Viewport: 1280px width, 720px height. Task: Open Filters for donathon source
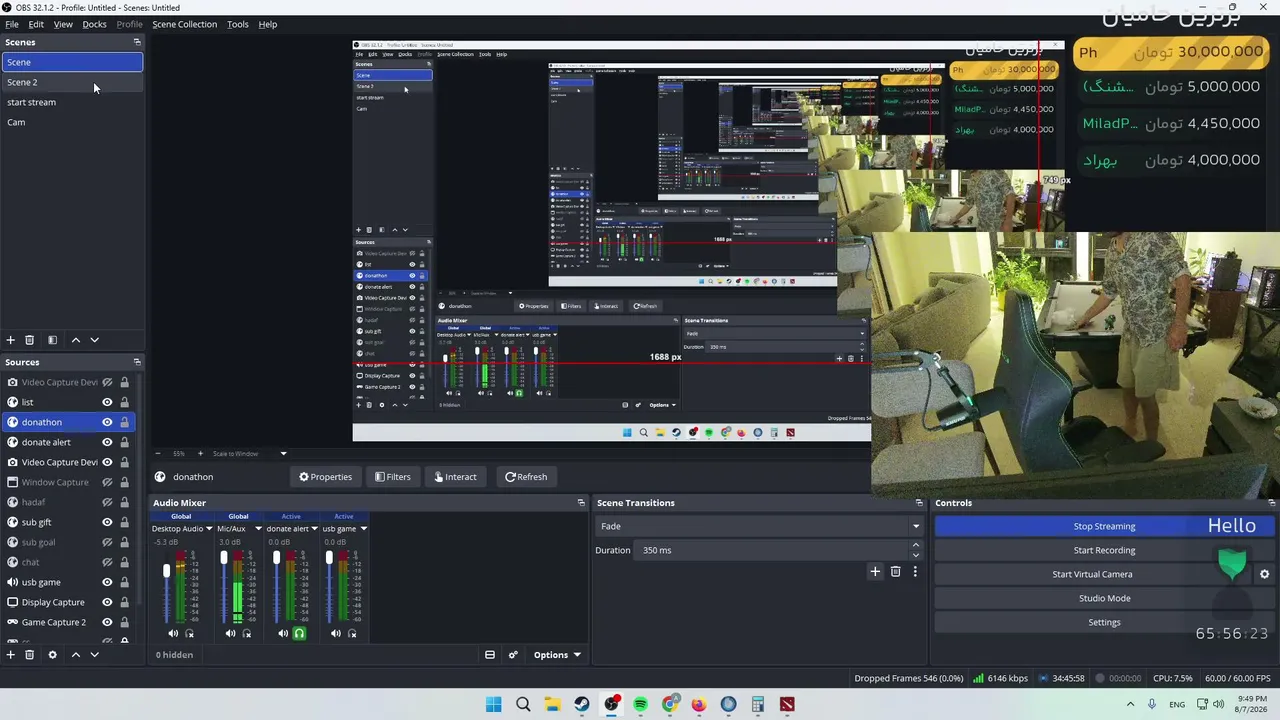[393, 477]
